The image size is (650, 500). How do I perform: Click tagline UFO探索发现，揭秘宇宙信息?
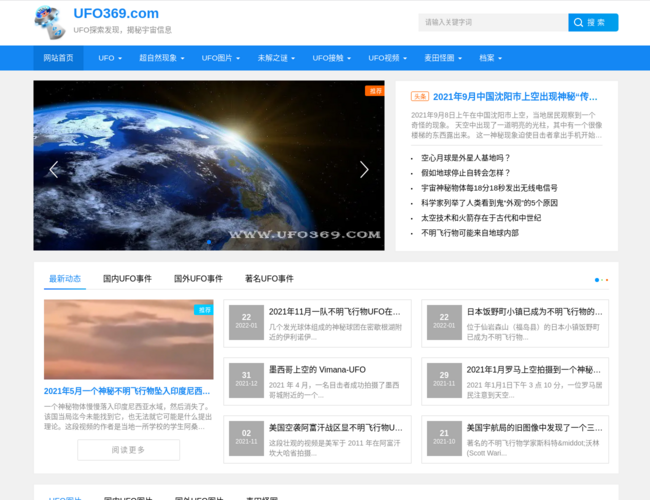click(x=122, y=30)
